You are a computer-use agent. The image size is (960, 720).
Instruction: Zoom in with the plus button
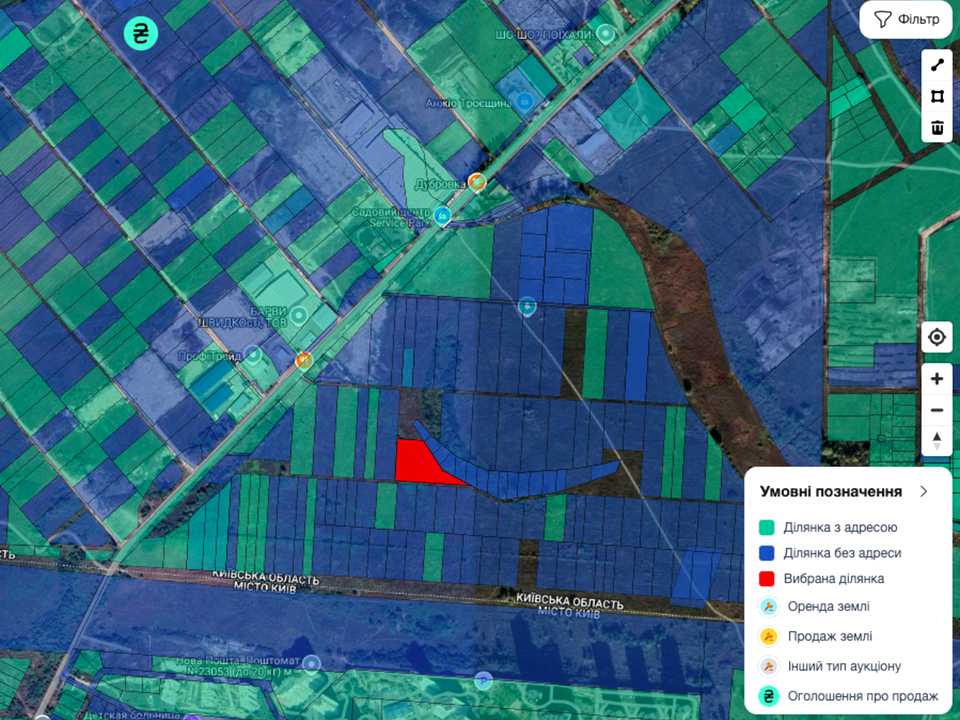click(937, 379)
